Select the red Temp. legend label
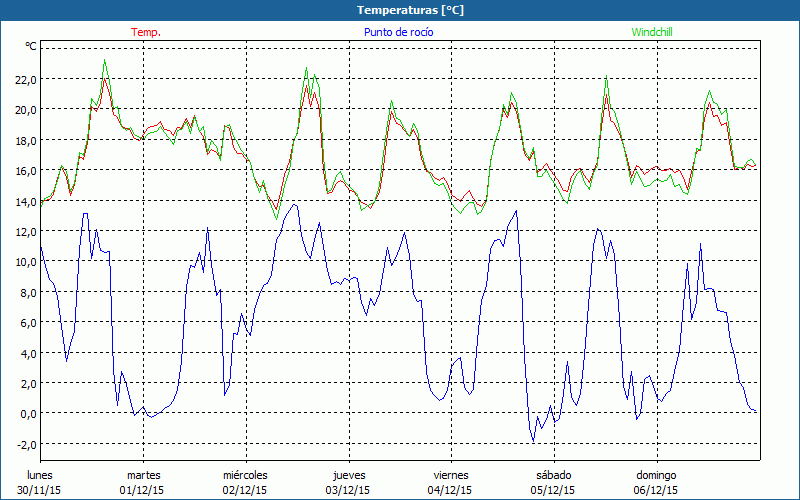Viewport: 800px width, 500px height. [x=146, y=32]
